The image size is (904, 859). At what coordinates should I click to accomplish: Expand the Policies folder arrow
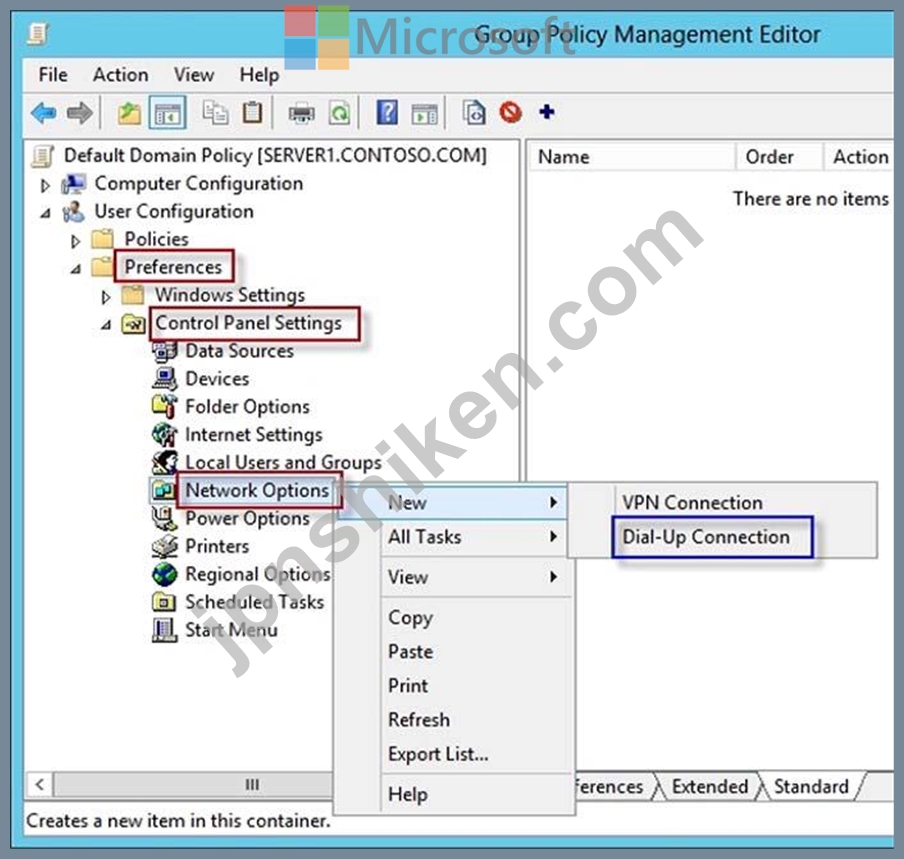(x=75, y=241)
